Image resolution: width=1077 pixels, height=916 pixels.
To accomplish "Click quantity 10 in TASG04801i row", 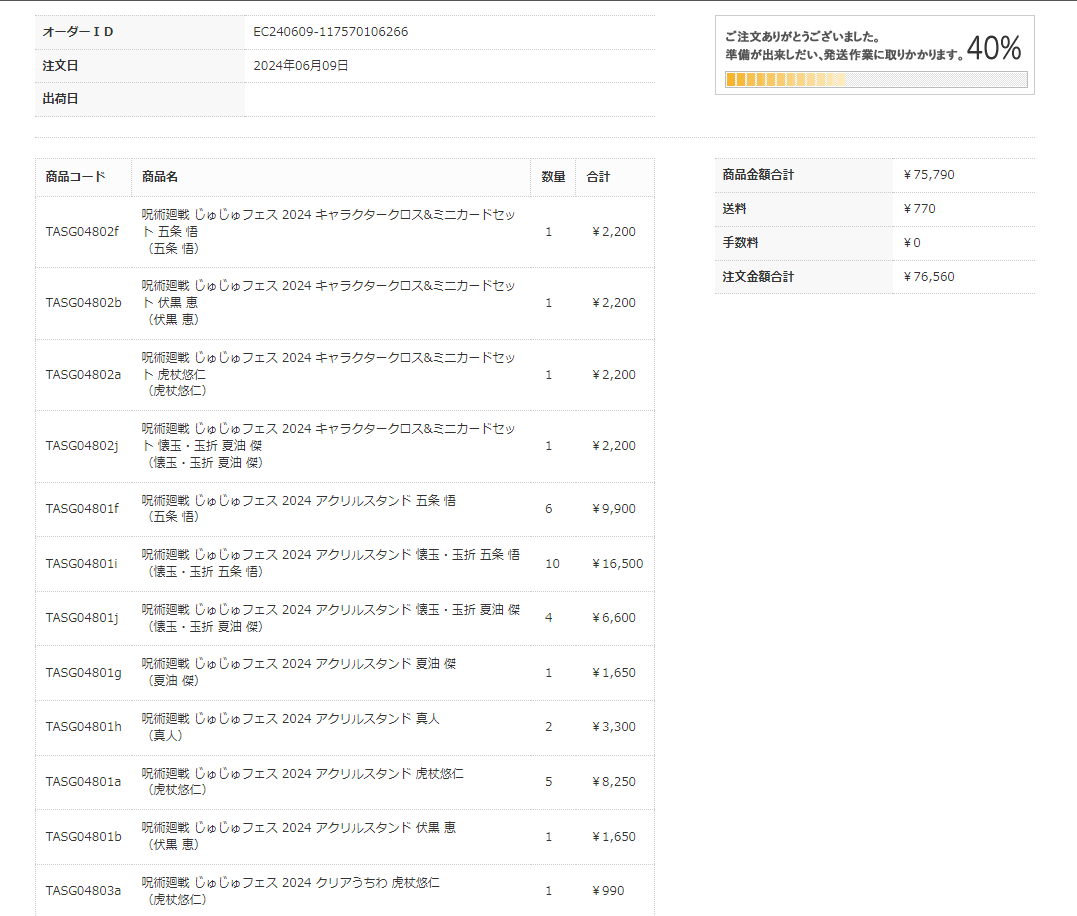I will (552, 564).
